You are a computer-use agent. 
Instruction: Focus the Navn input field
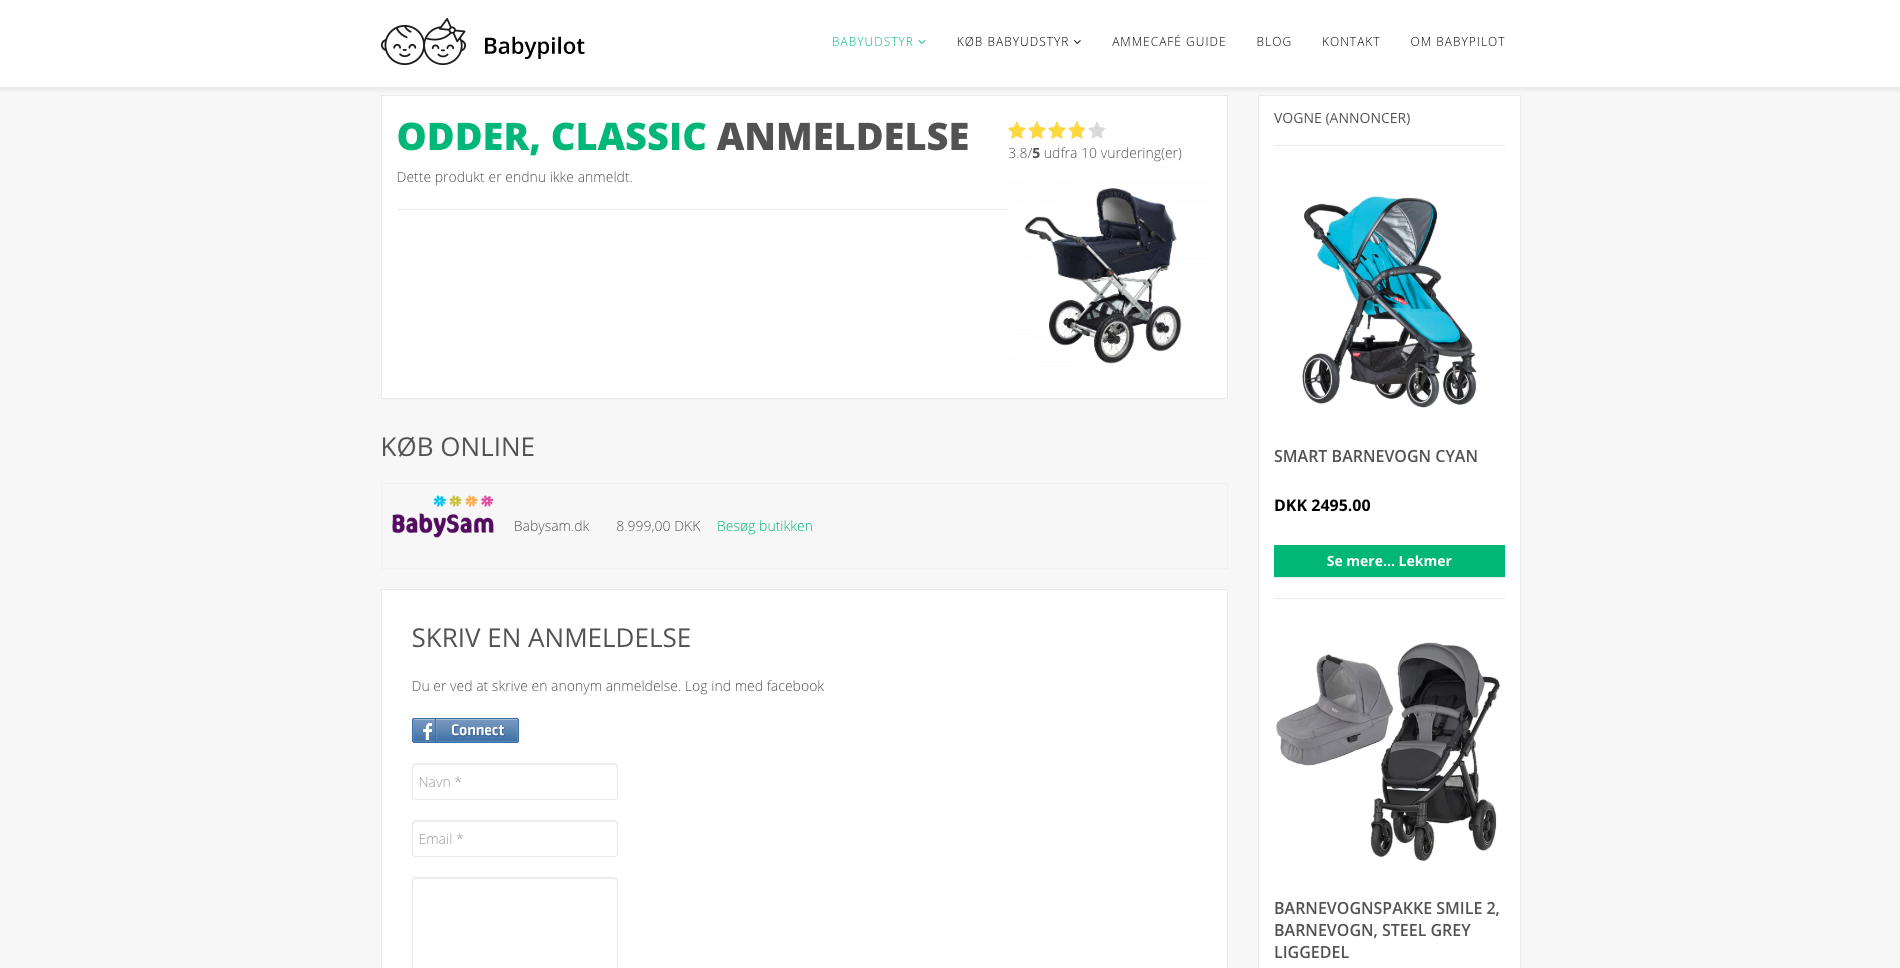(x=515, y=782)
